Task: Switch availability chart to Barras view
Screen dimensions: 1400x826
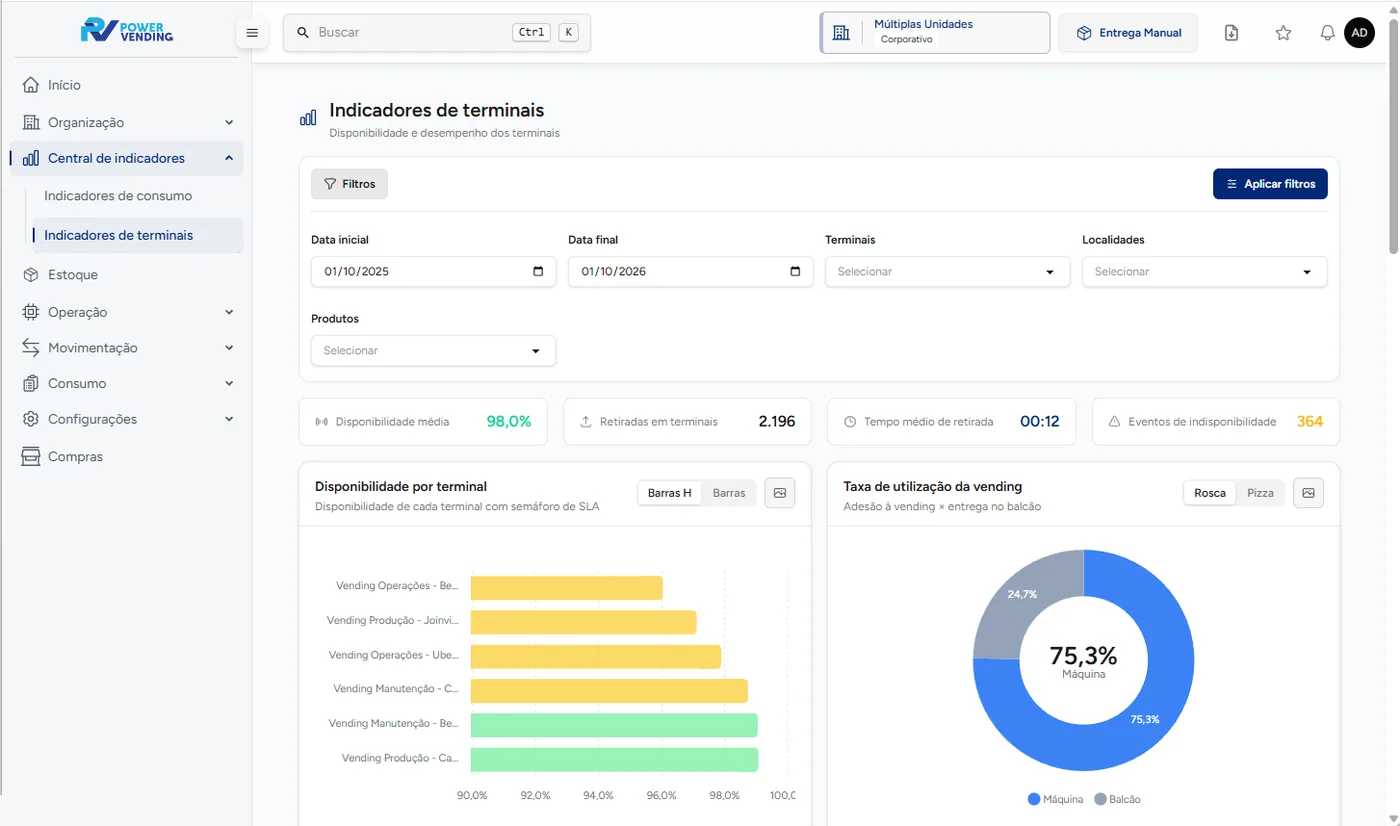Action: click(x=729, y=493)
